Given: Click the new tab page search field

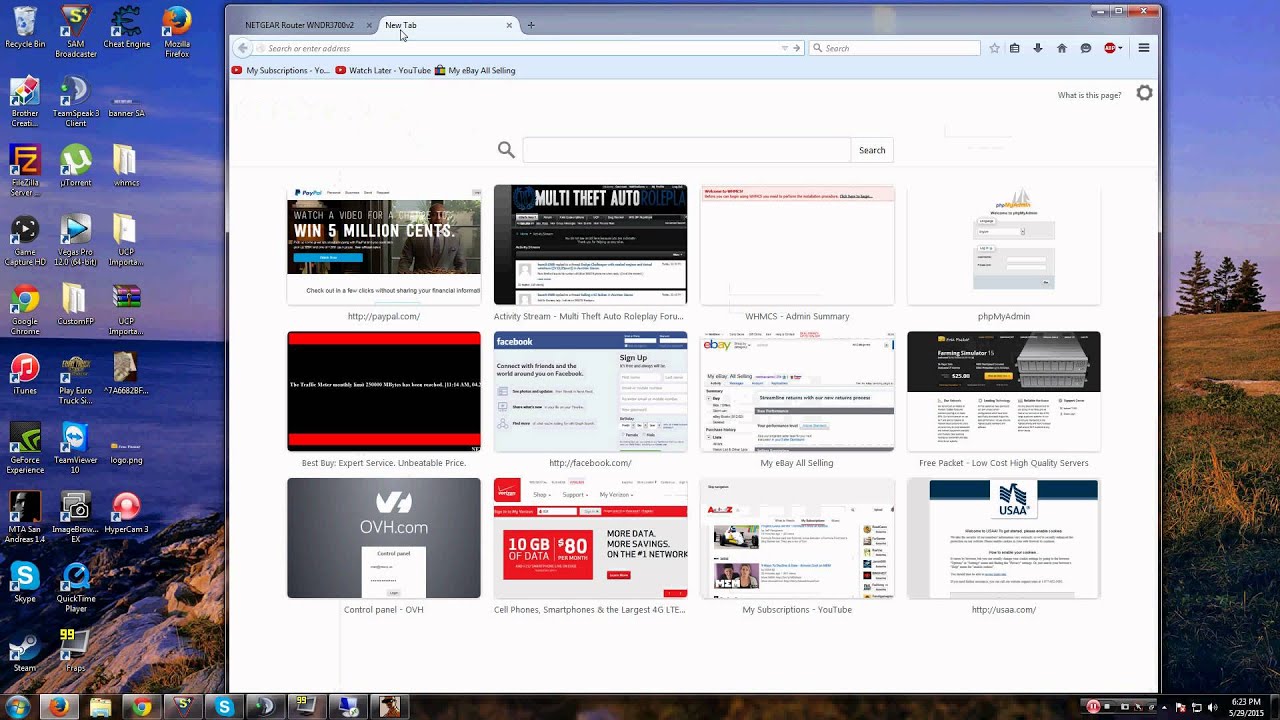Looking at the screenshot, I should tap(686, 150).
